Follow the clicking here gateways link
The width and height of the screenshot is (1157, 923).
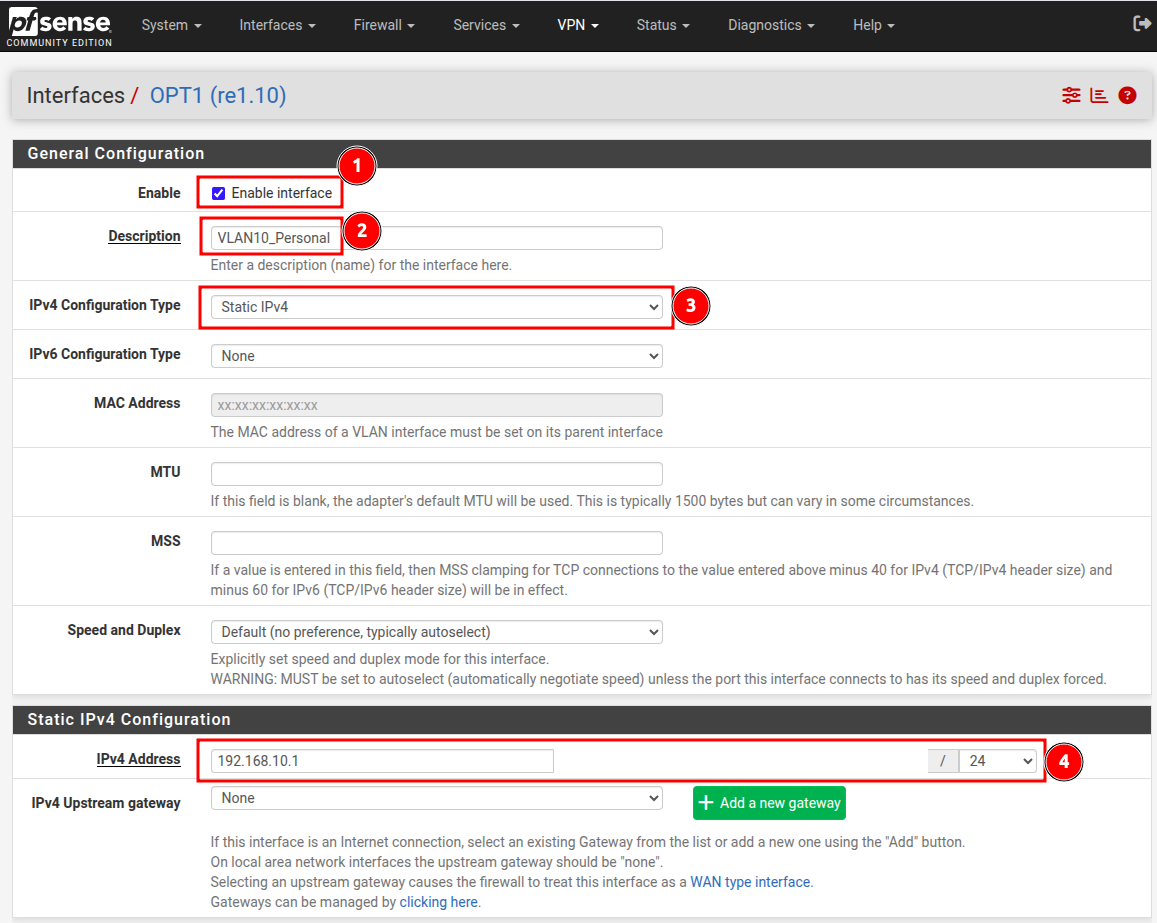[x=438, y=902]
